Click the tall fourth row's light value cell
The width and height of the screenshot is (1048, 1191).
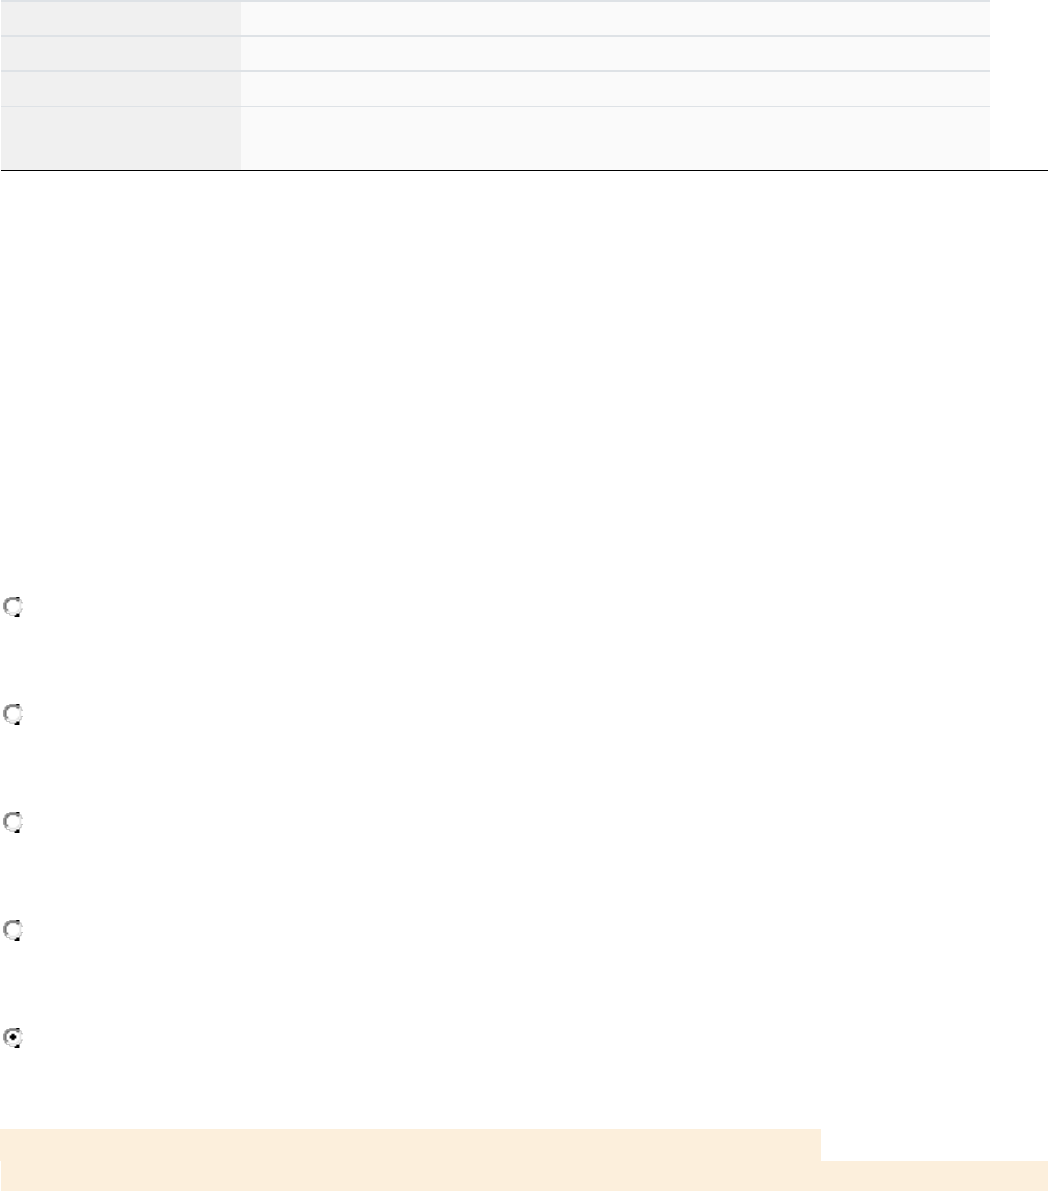click(615, 137)
